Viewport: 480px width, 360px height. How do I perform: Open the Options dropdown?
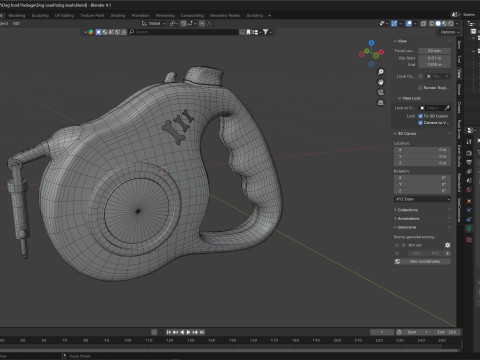tap(450, 32)
